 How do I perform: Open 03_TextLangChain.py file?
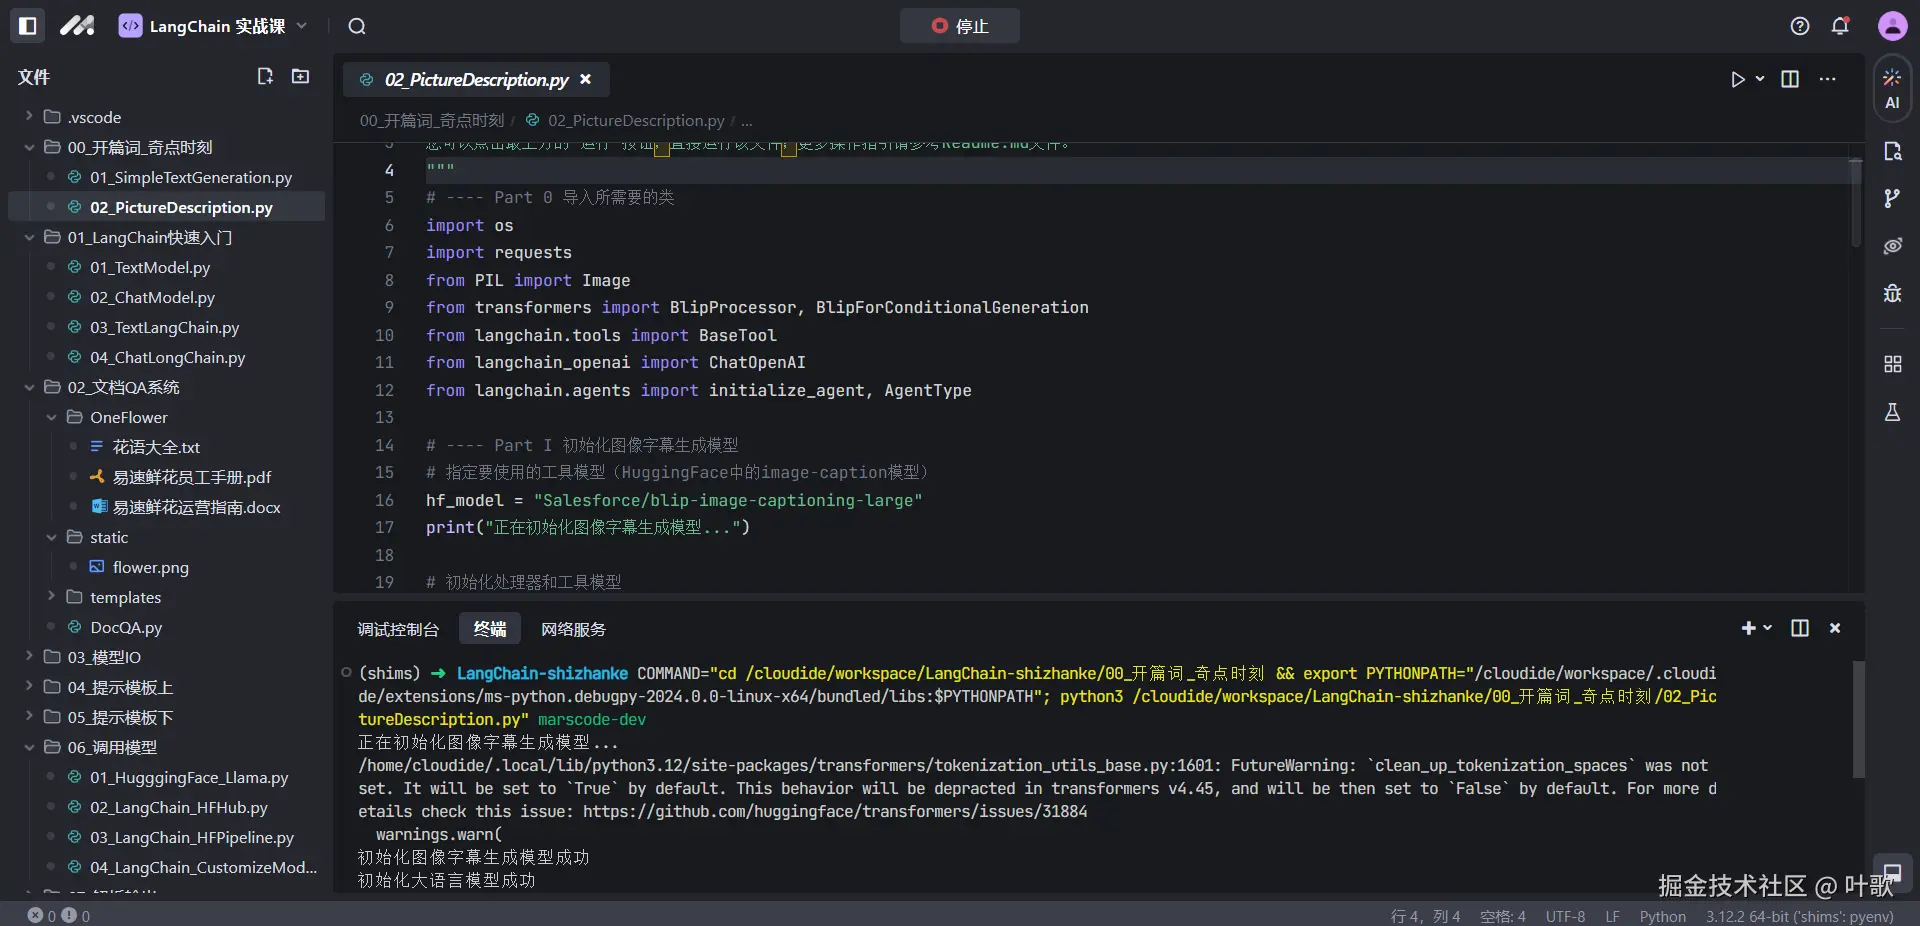[x=167, y=327]
